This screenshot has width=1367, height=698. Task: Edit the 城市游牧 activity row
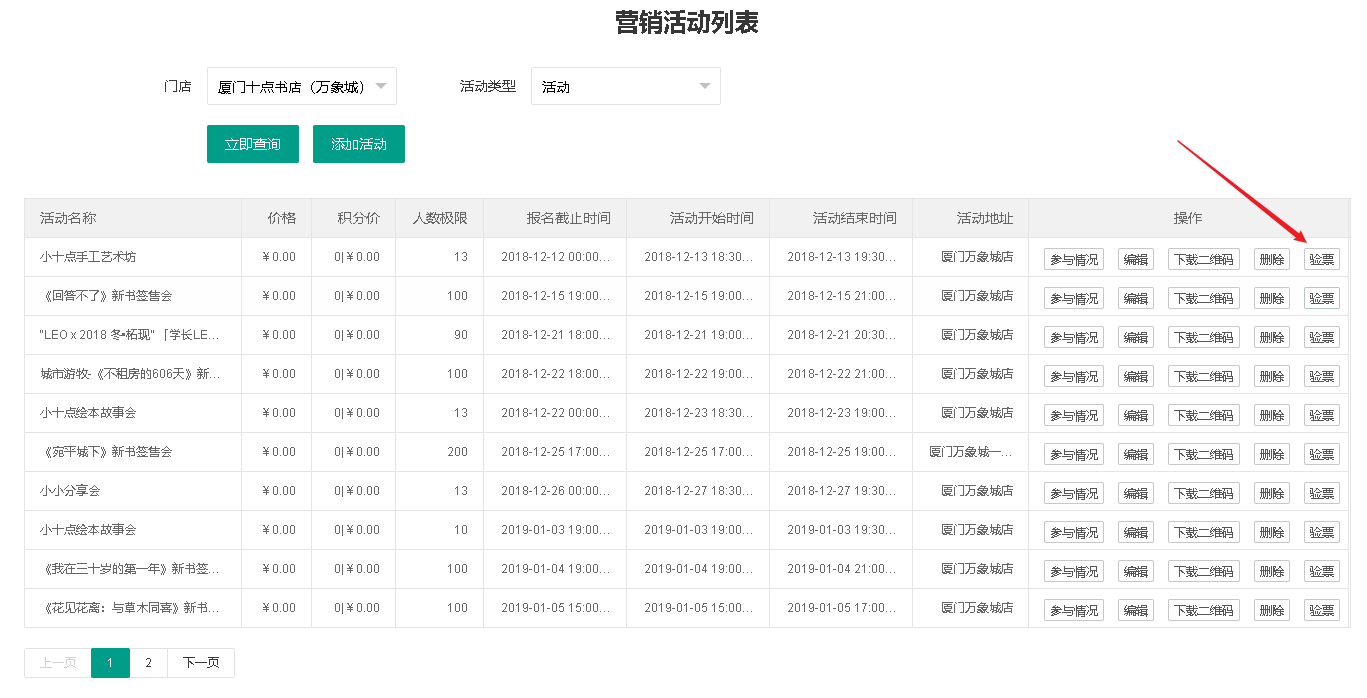(1135, 376)
